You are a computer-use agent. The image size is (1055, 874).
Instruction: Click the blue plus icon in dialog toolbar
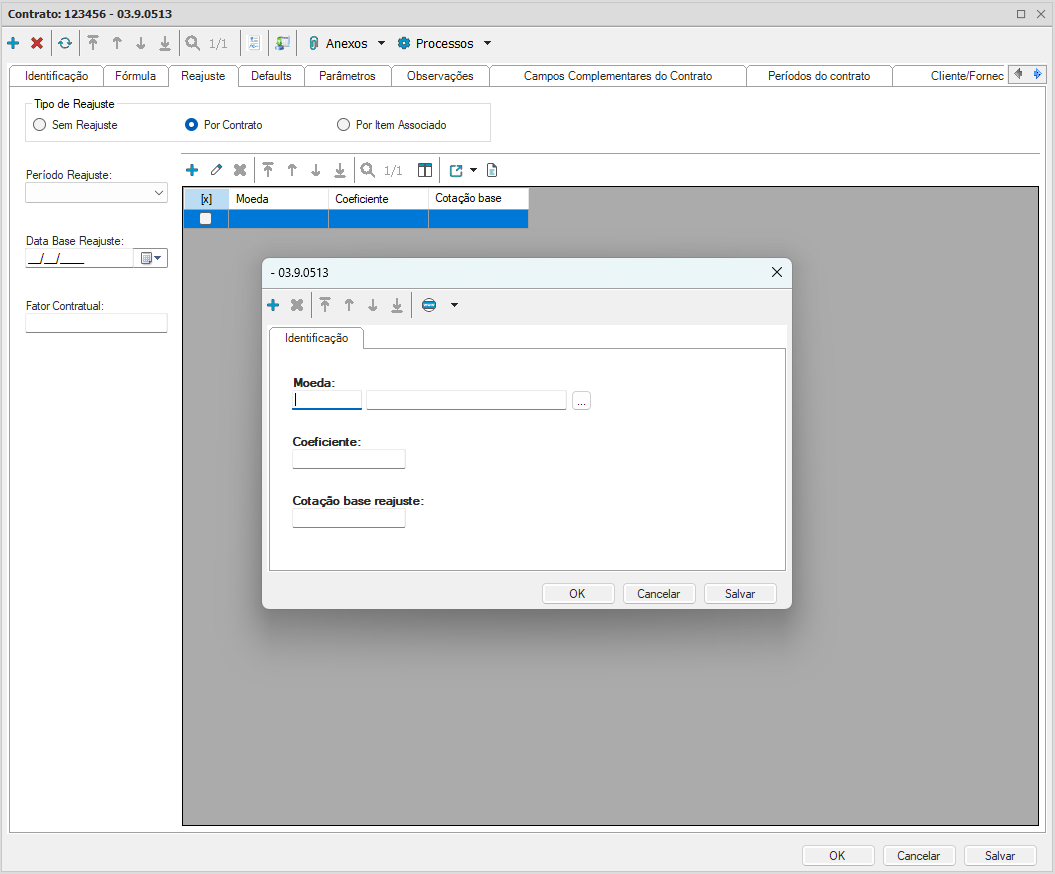(273, 305)
